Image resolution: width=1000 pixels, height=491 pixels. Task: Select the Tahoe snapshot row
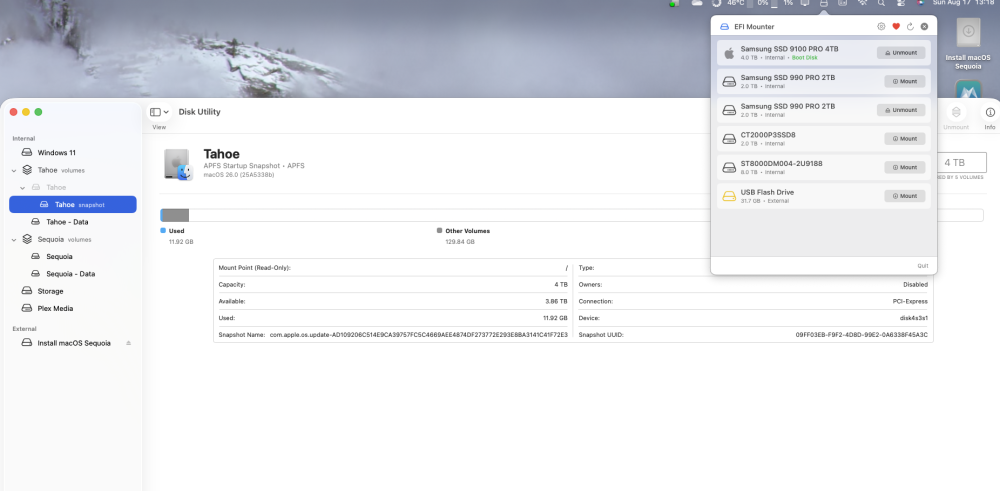73,205
